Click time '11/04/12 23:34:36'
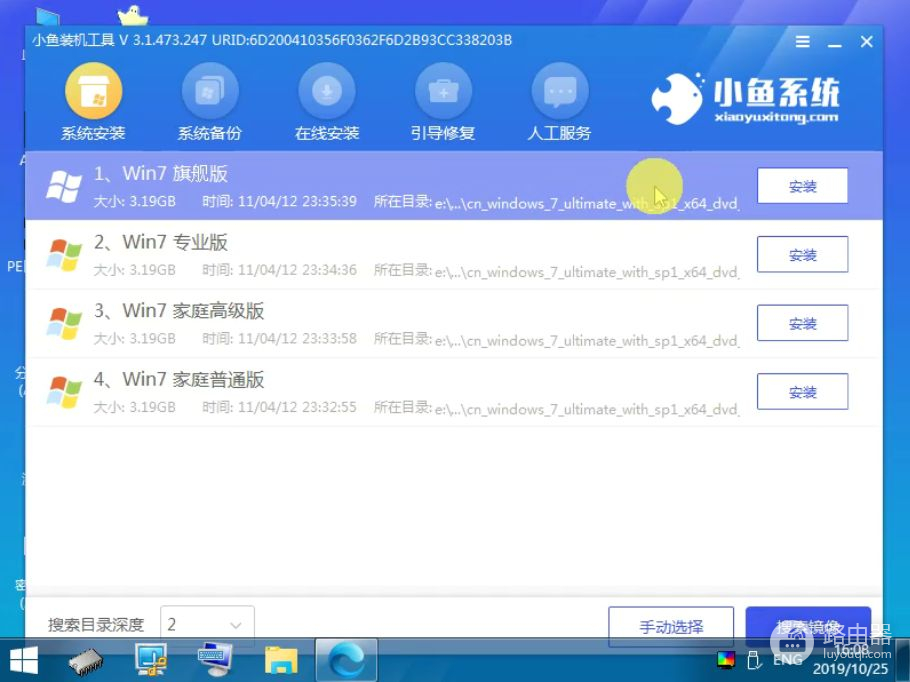The height and width of the screenshot is (682, 910). (297, 270)
